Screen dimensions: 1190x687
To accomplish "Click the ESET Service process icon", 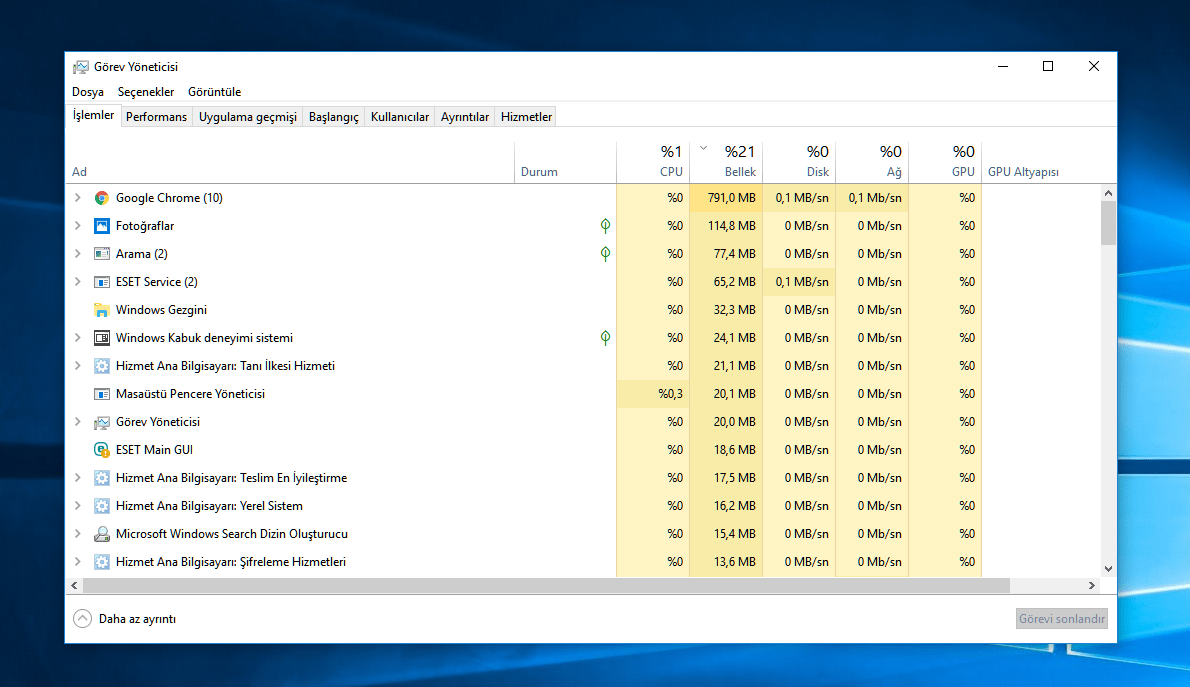I will [x=102, y=282].
